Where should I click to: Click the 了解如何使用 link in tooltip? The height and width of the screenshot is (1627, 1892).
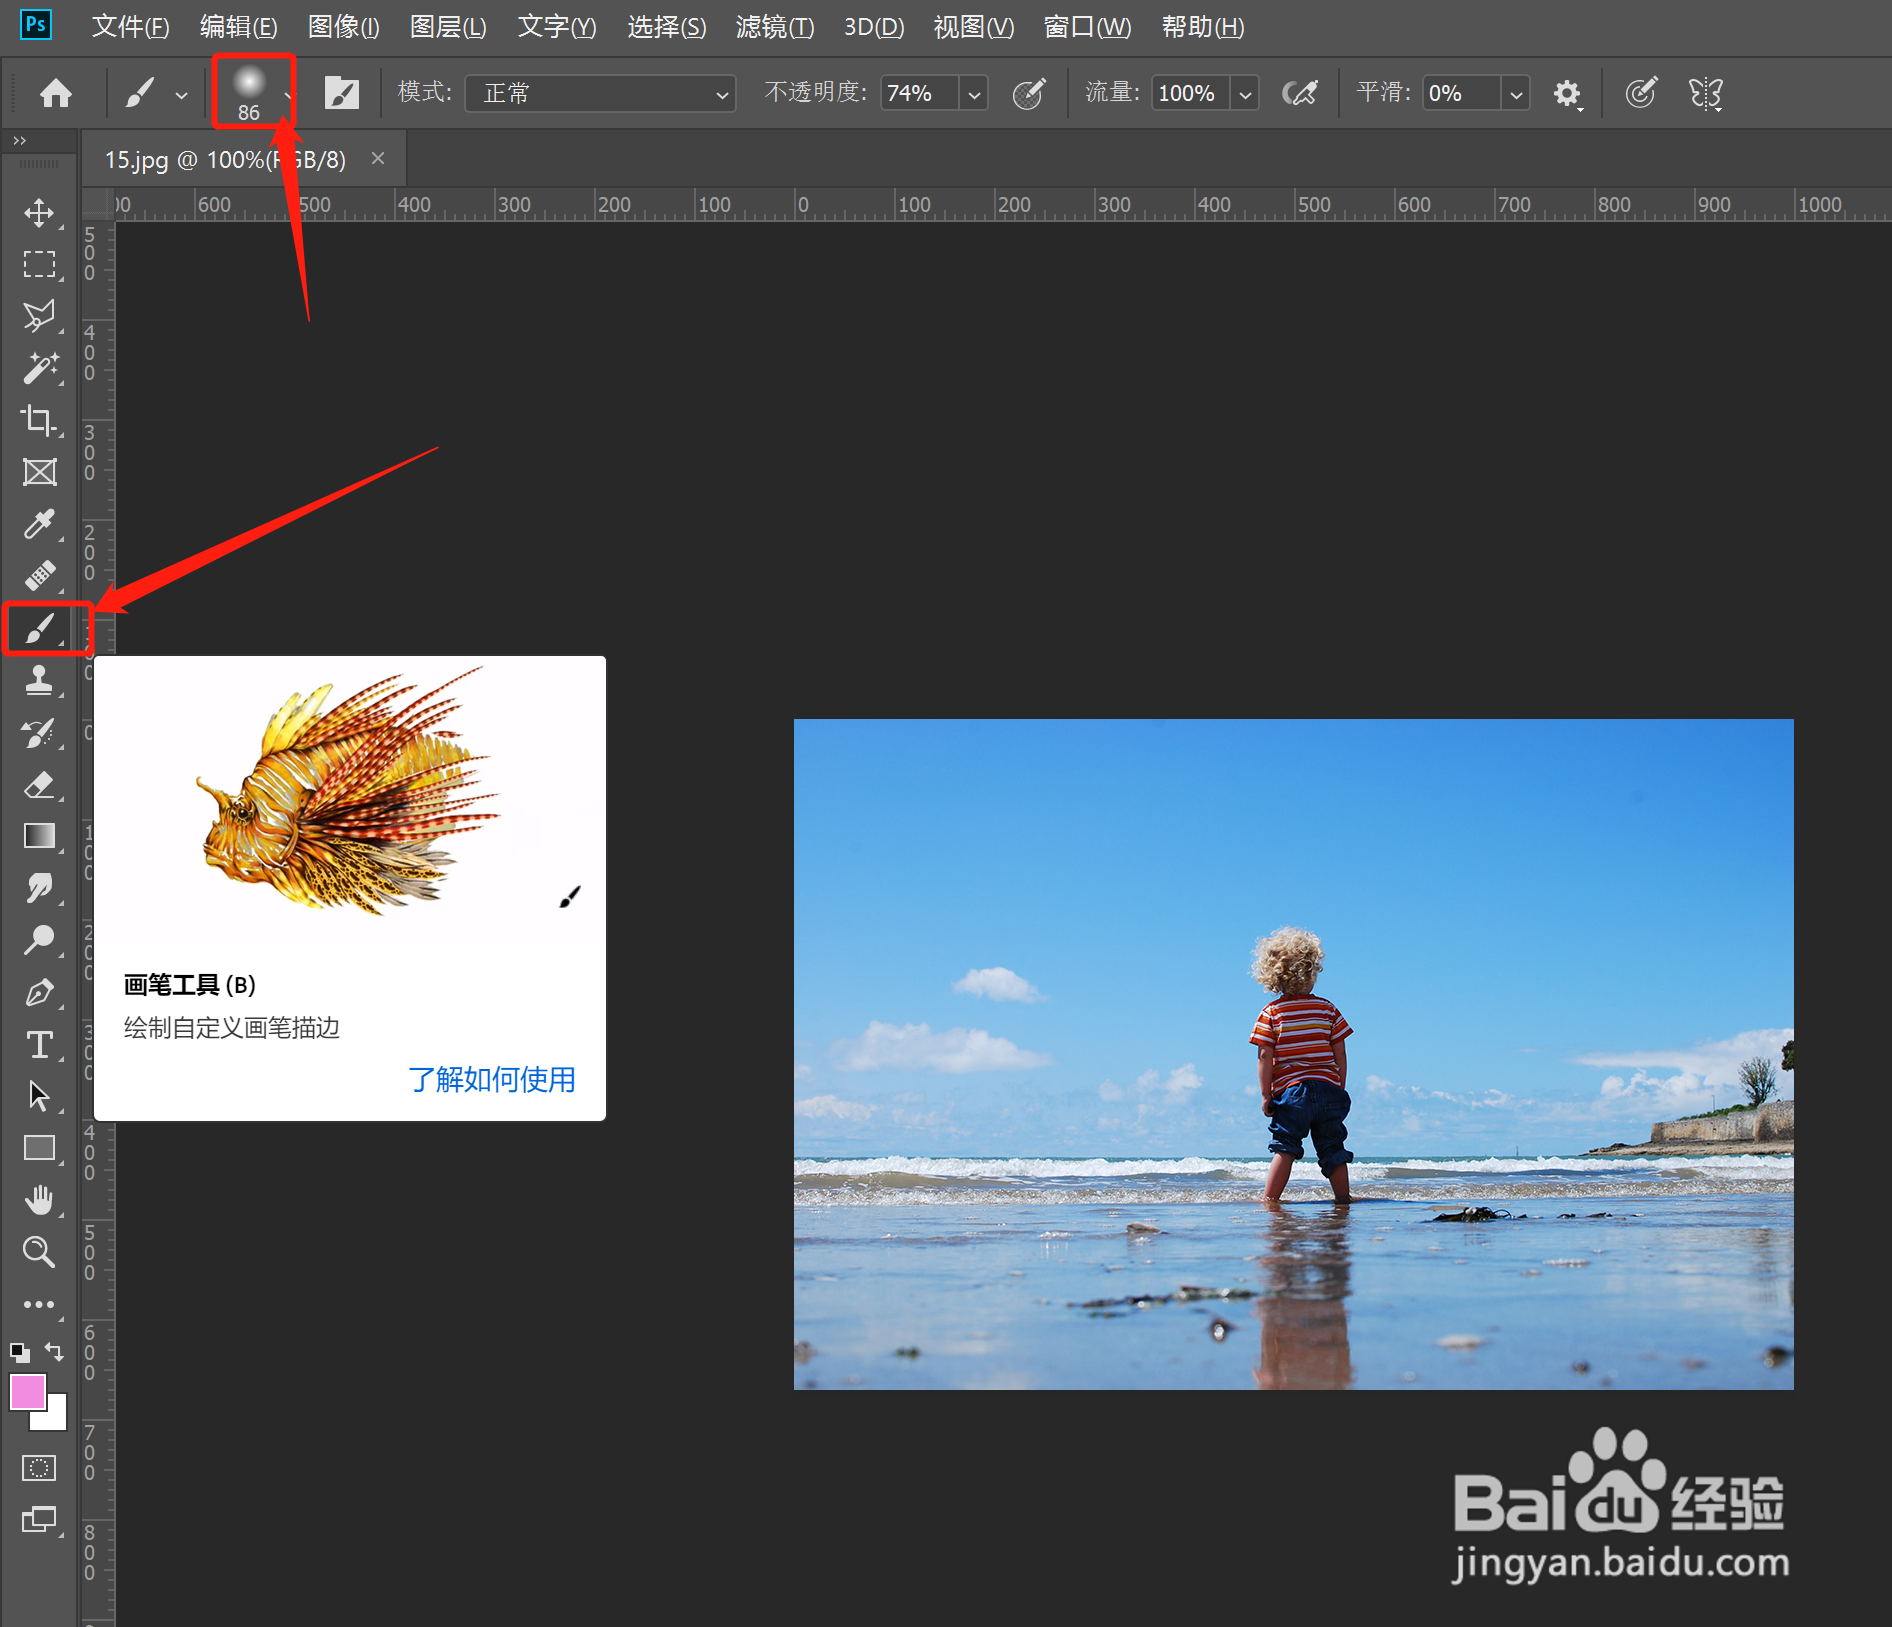[491, 1080]
